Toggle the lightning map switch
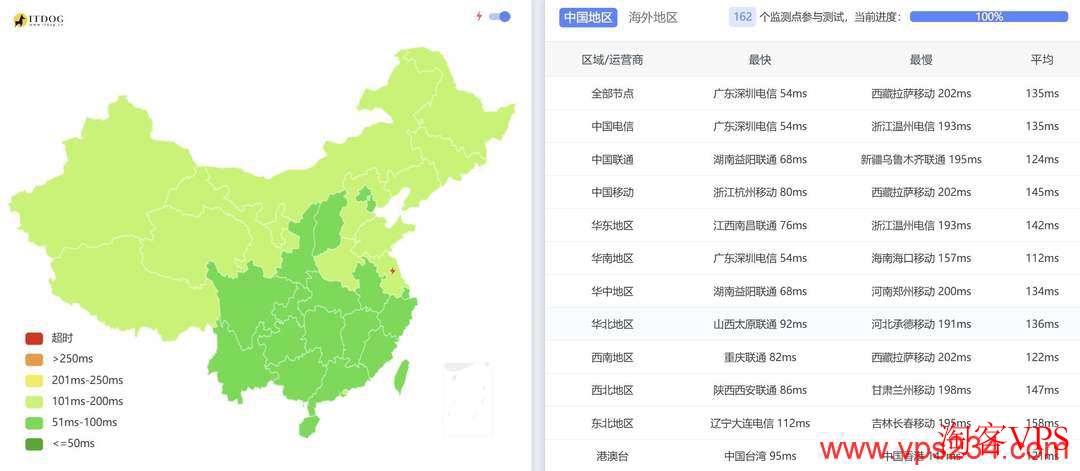The height and width of the screenshot is (471, 1080). [x=499, y=17]
